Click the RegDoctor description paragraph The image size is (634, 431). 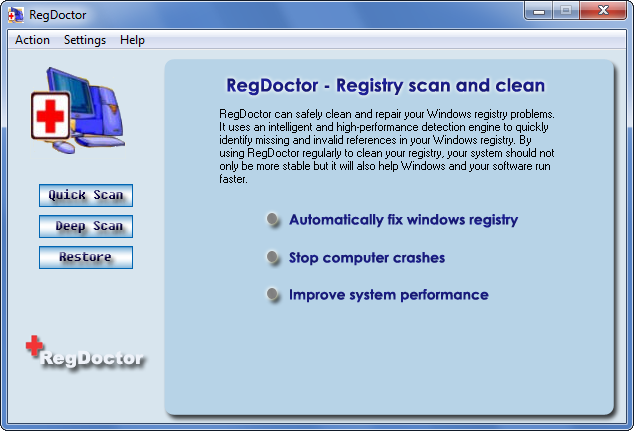point(387,146)
